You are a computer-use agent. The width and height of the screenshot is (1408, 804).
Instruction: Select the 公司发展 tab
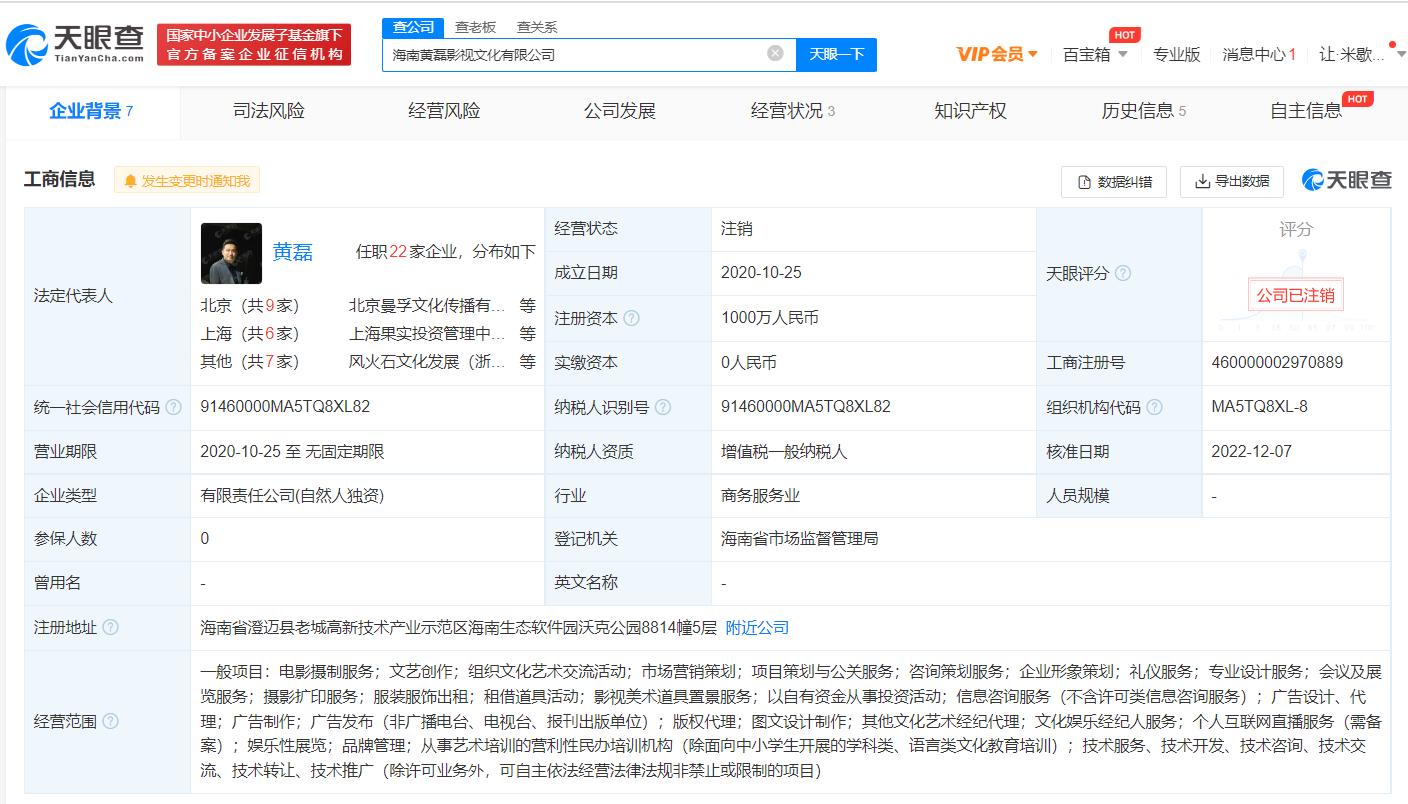click(620, 111)
